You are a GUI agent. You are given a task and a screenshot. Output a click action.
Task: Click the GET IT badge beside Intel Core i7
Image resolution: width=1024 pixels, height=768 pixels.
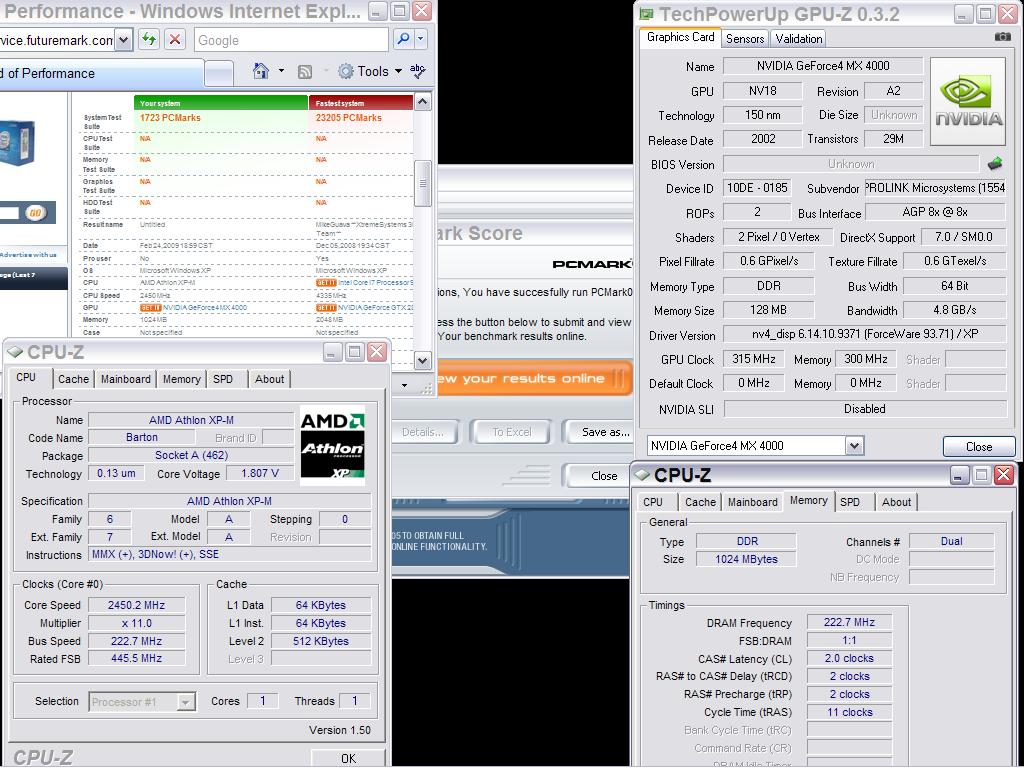click(x=326, y=283)
